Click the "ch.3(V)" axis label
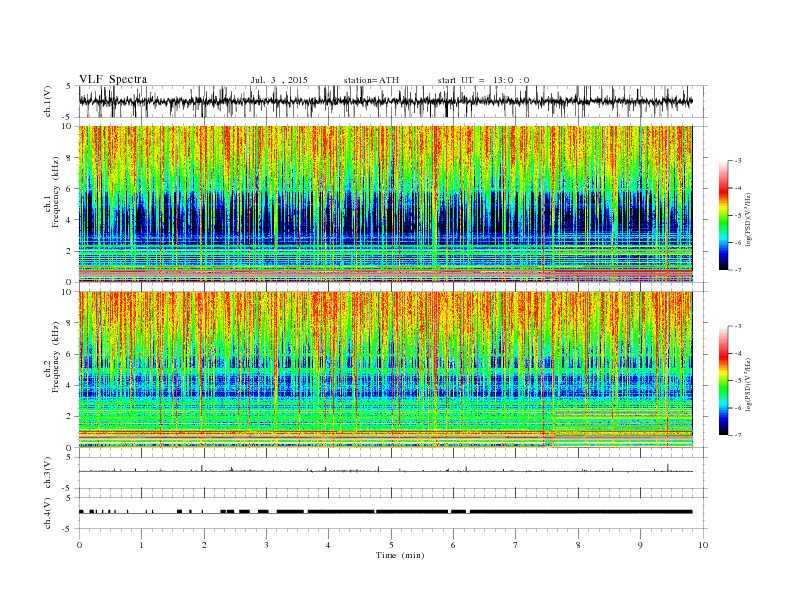The image size is (792, 612). click(48, 473)
